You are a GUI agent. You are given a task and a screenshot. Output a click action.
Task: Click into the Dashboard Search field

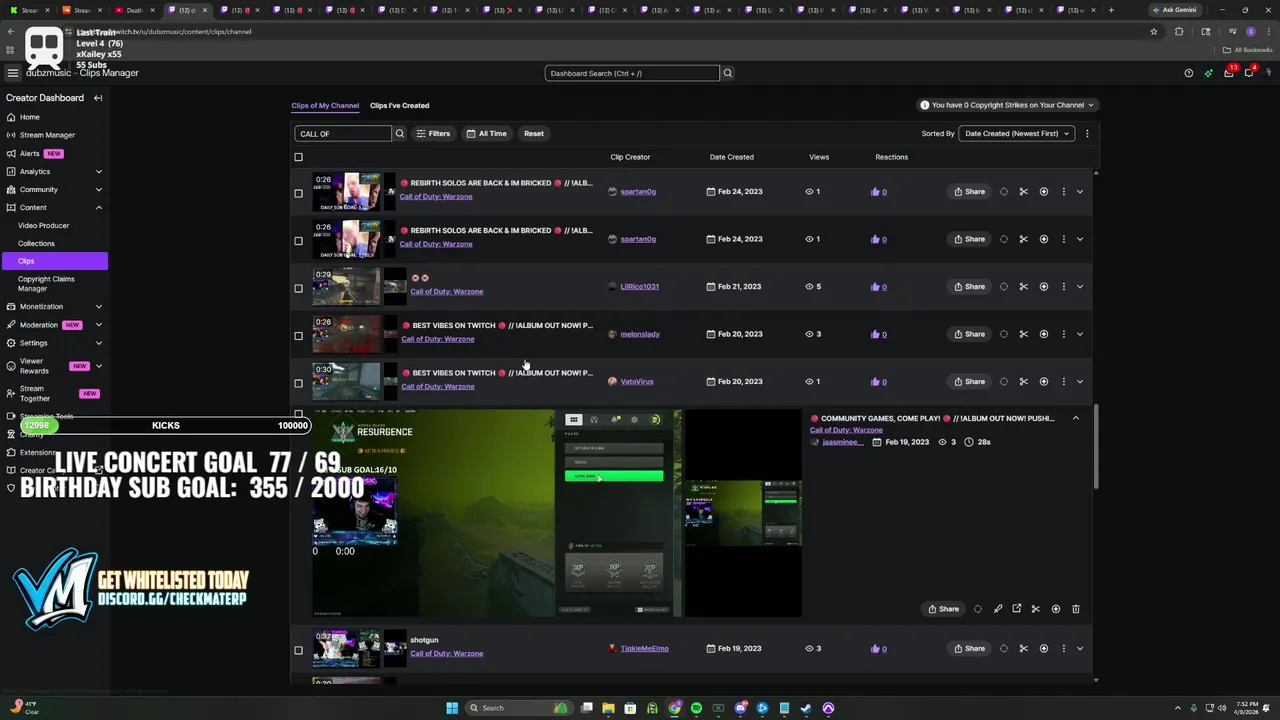point(632,73)
